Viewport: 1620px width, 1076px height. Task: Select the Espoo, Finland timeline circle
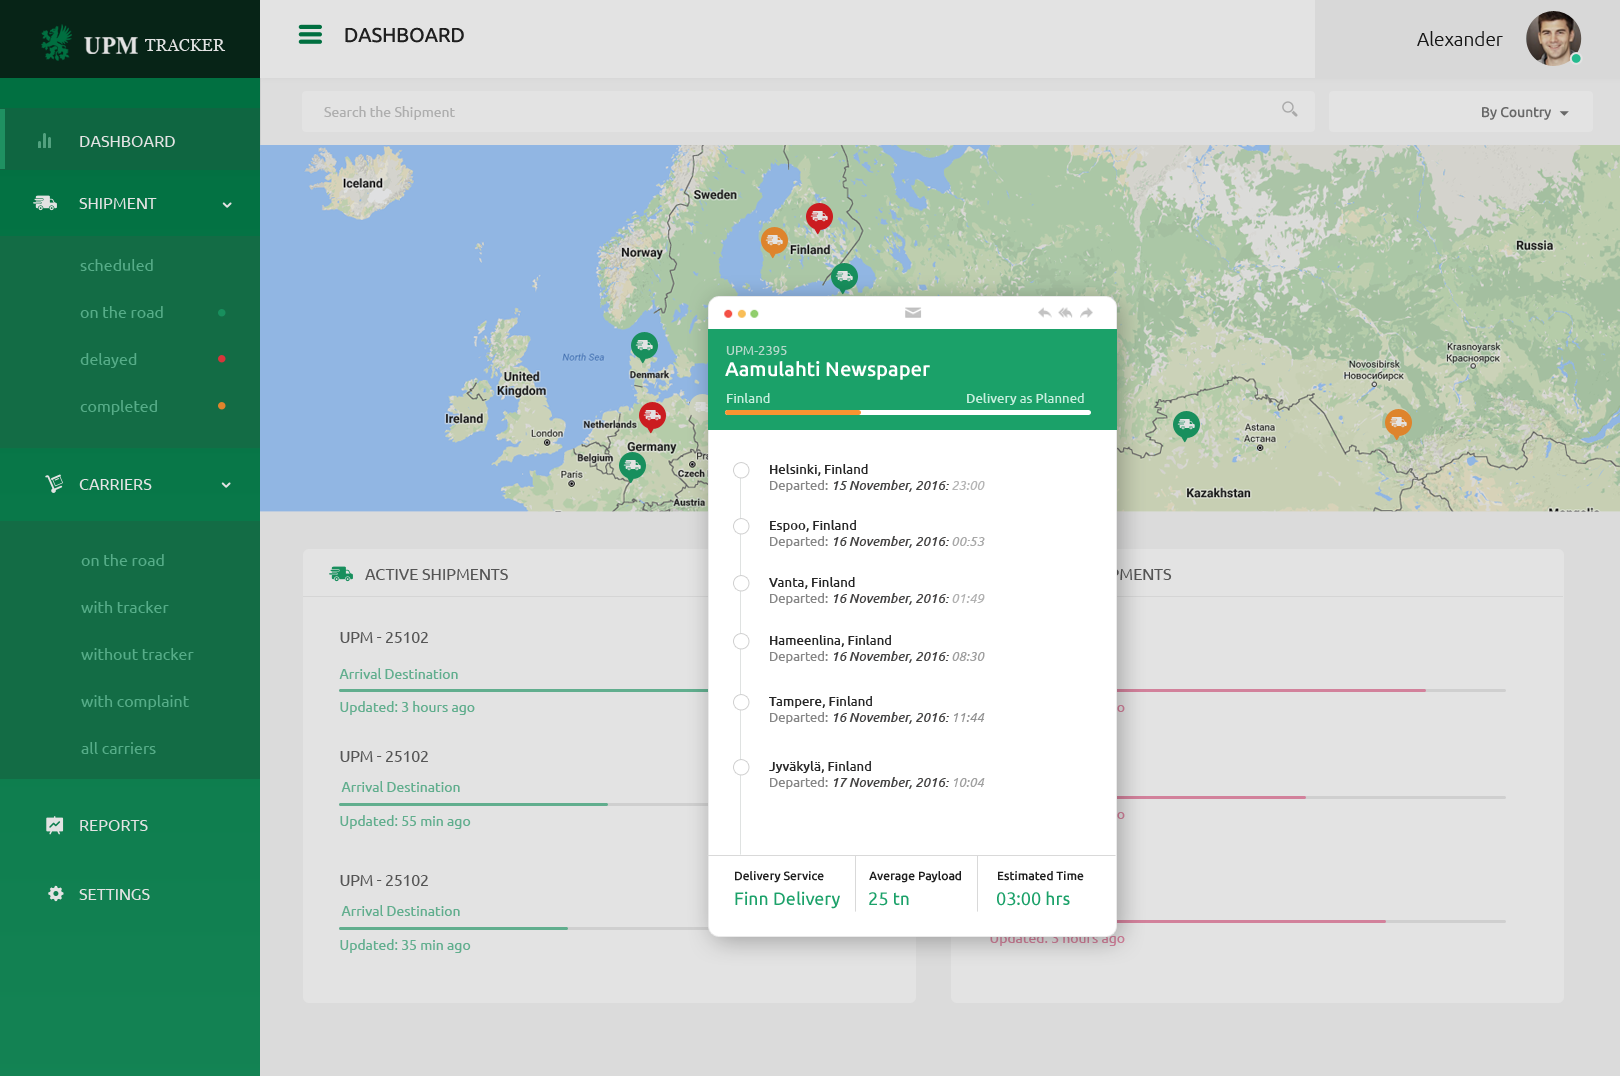(x=741, y=526)
